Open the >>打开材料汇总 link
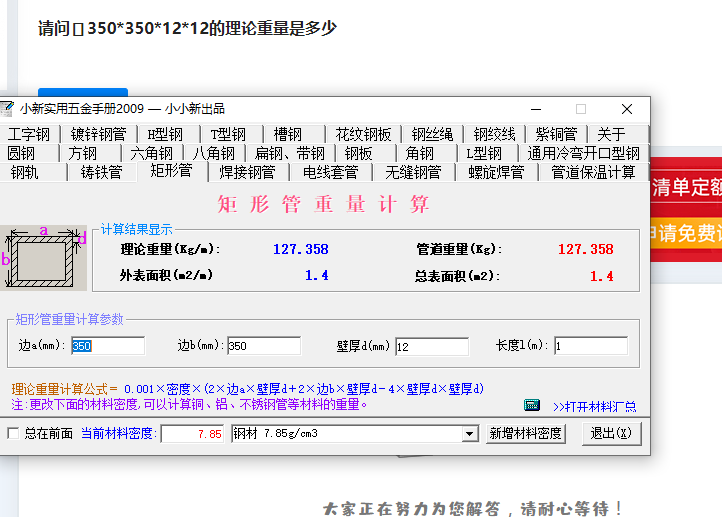Screen dimensions: 722x517 coord(594,407)
